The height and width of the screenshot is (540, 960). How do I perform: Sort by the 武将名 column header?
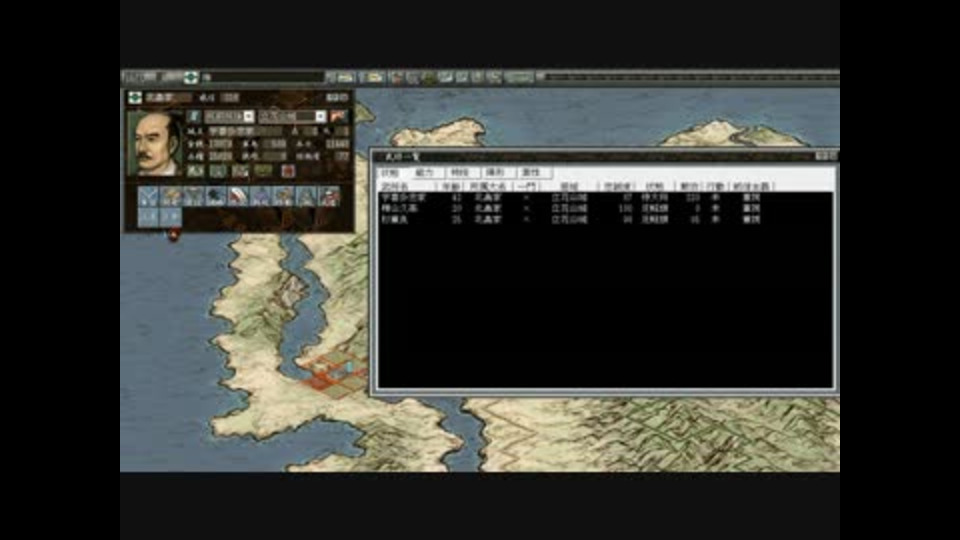point(407,186)
